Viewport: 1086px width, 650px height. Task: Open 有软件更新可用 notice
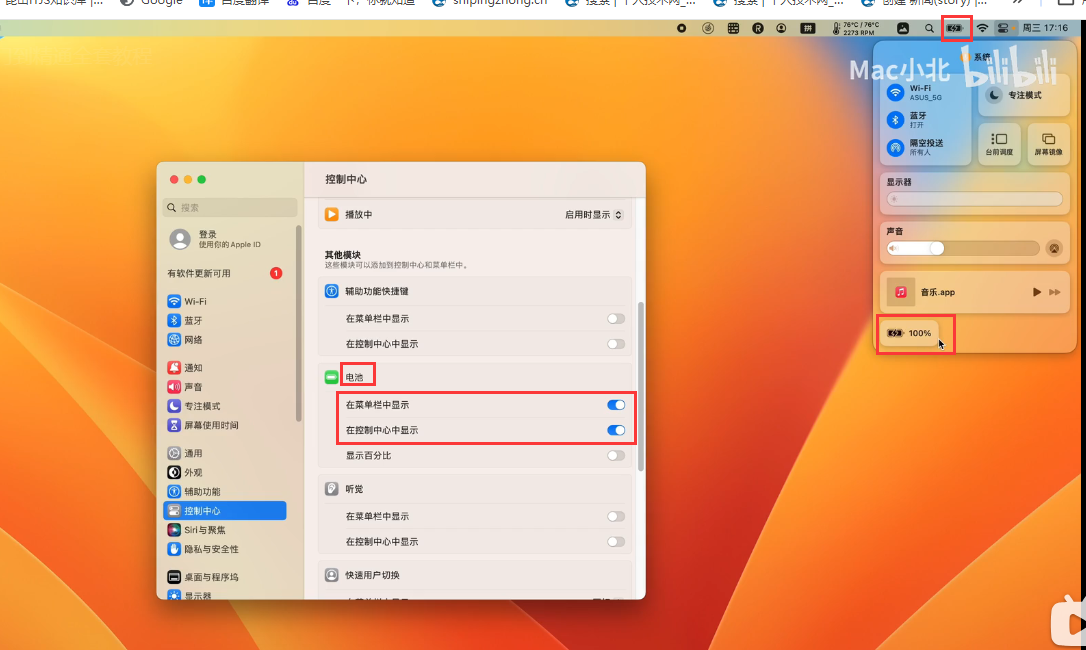click(x=224, y=274)
